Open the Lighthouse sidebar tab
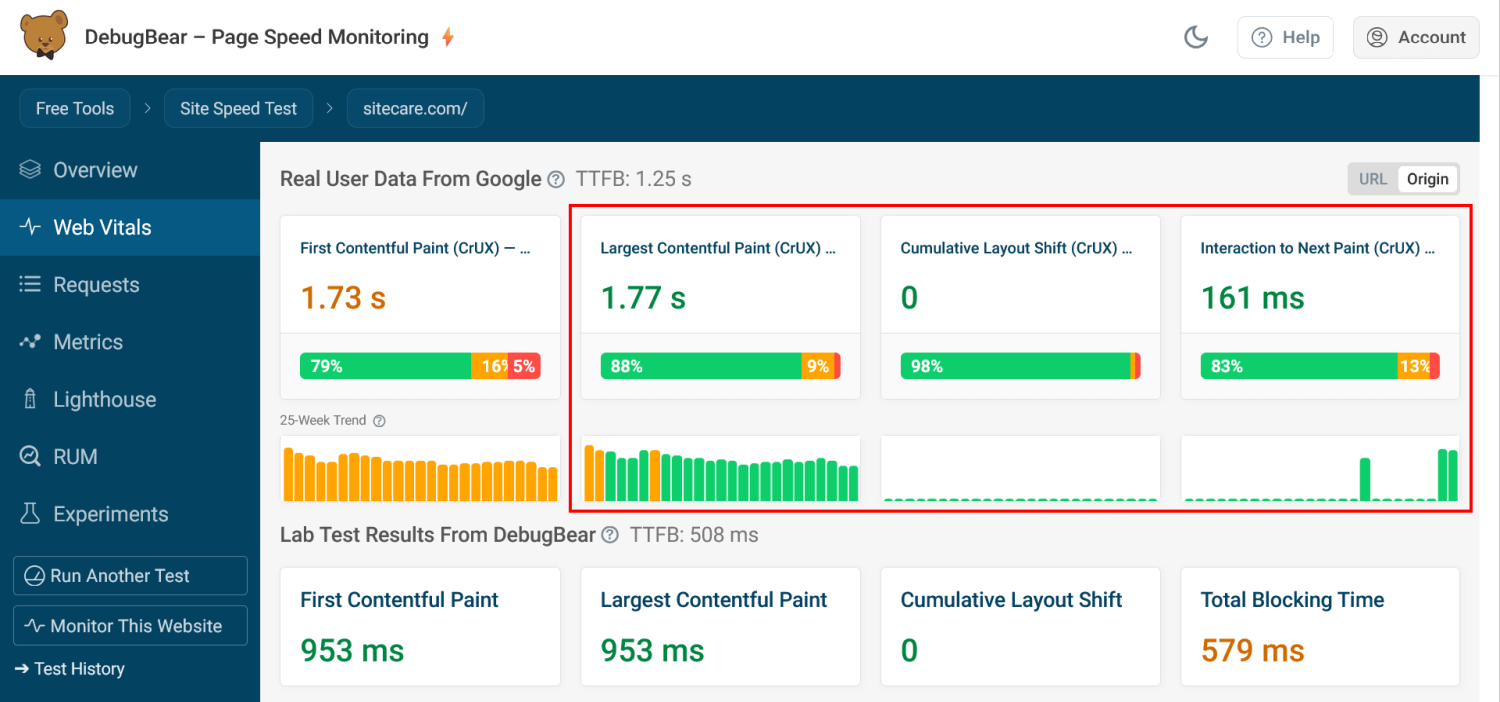This screenshot has height=702, width=1500. pyautogui.click(x=130, y=400)
